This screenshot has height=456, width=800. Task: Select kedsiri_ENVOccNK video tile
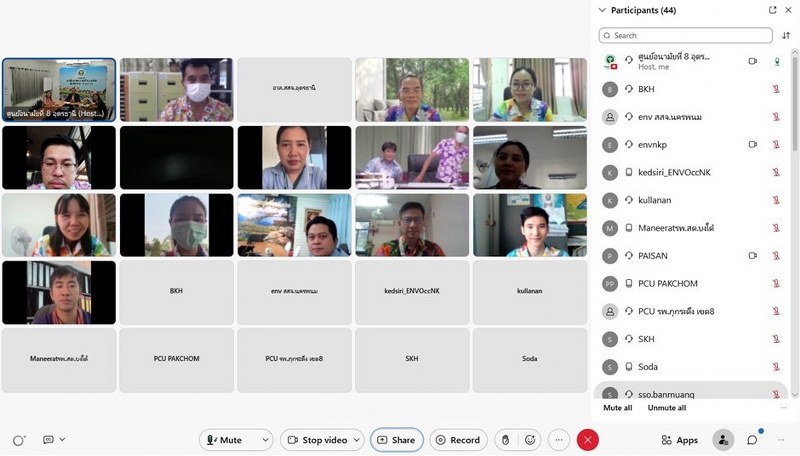tap(412, 293)
